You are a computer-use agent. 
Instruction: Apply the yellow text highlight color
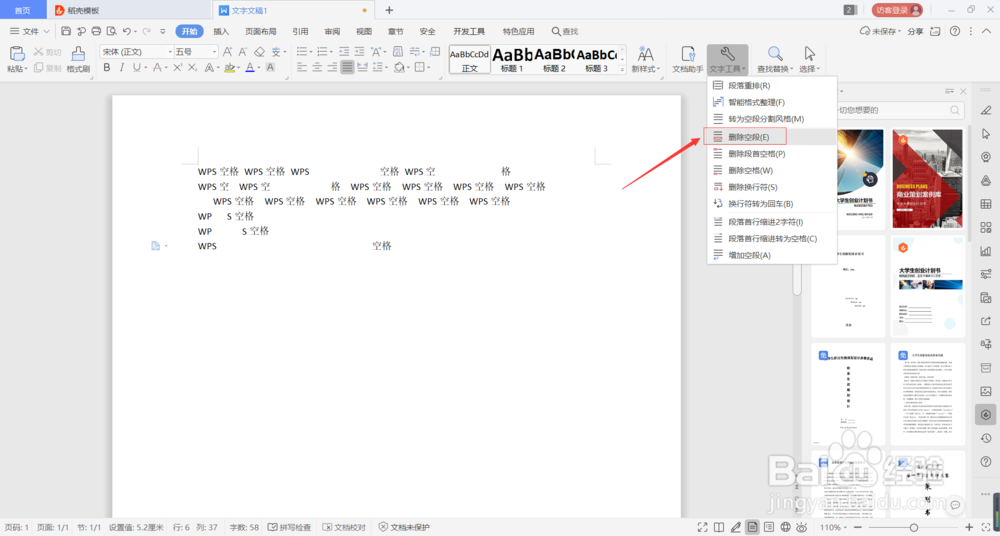(x=229, y=67)
